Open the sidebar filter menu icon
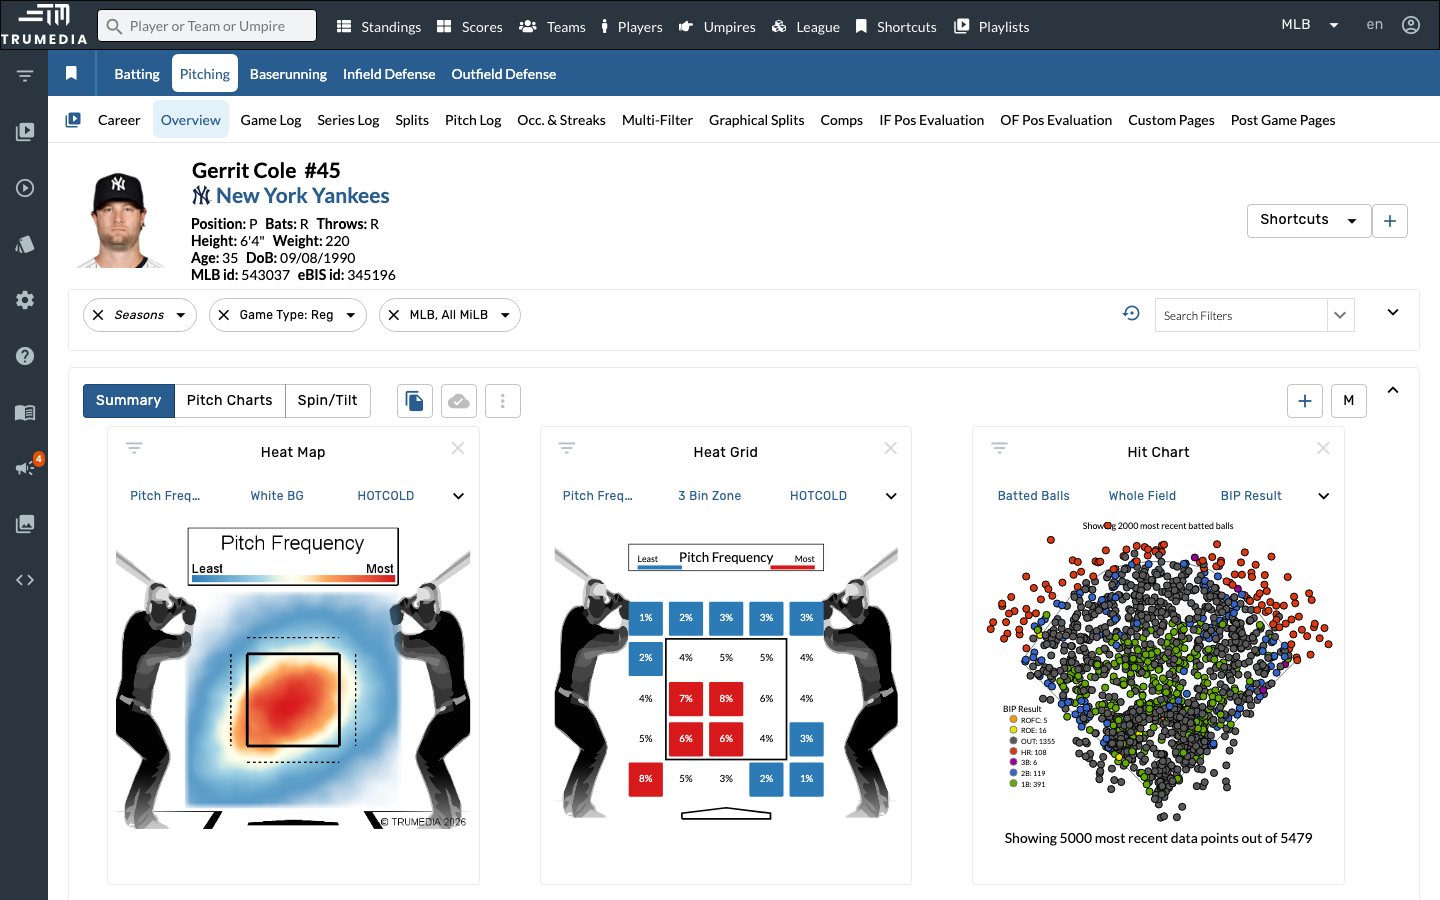The height and width of the screenshot is (900, 1440). pos(25,76)
